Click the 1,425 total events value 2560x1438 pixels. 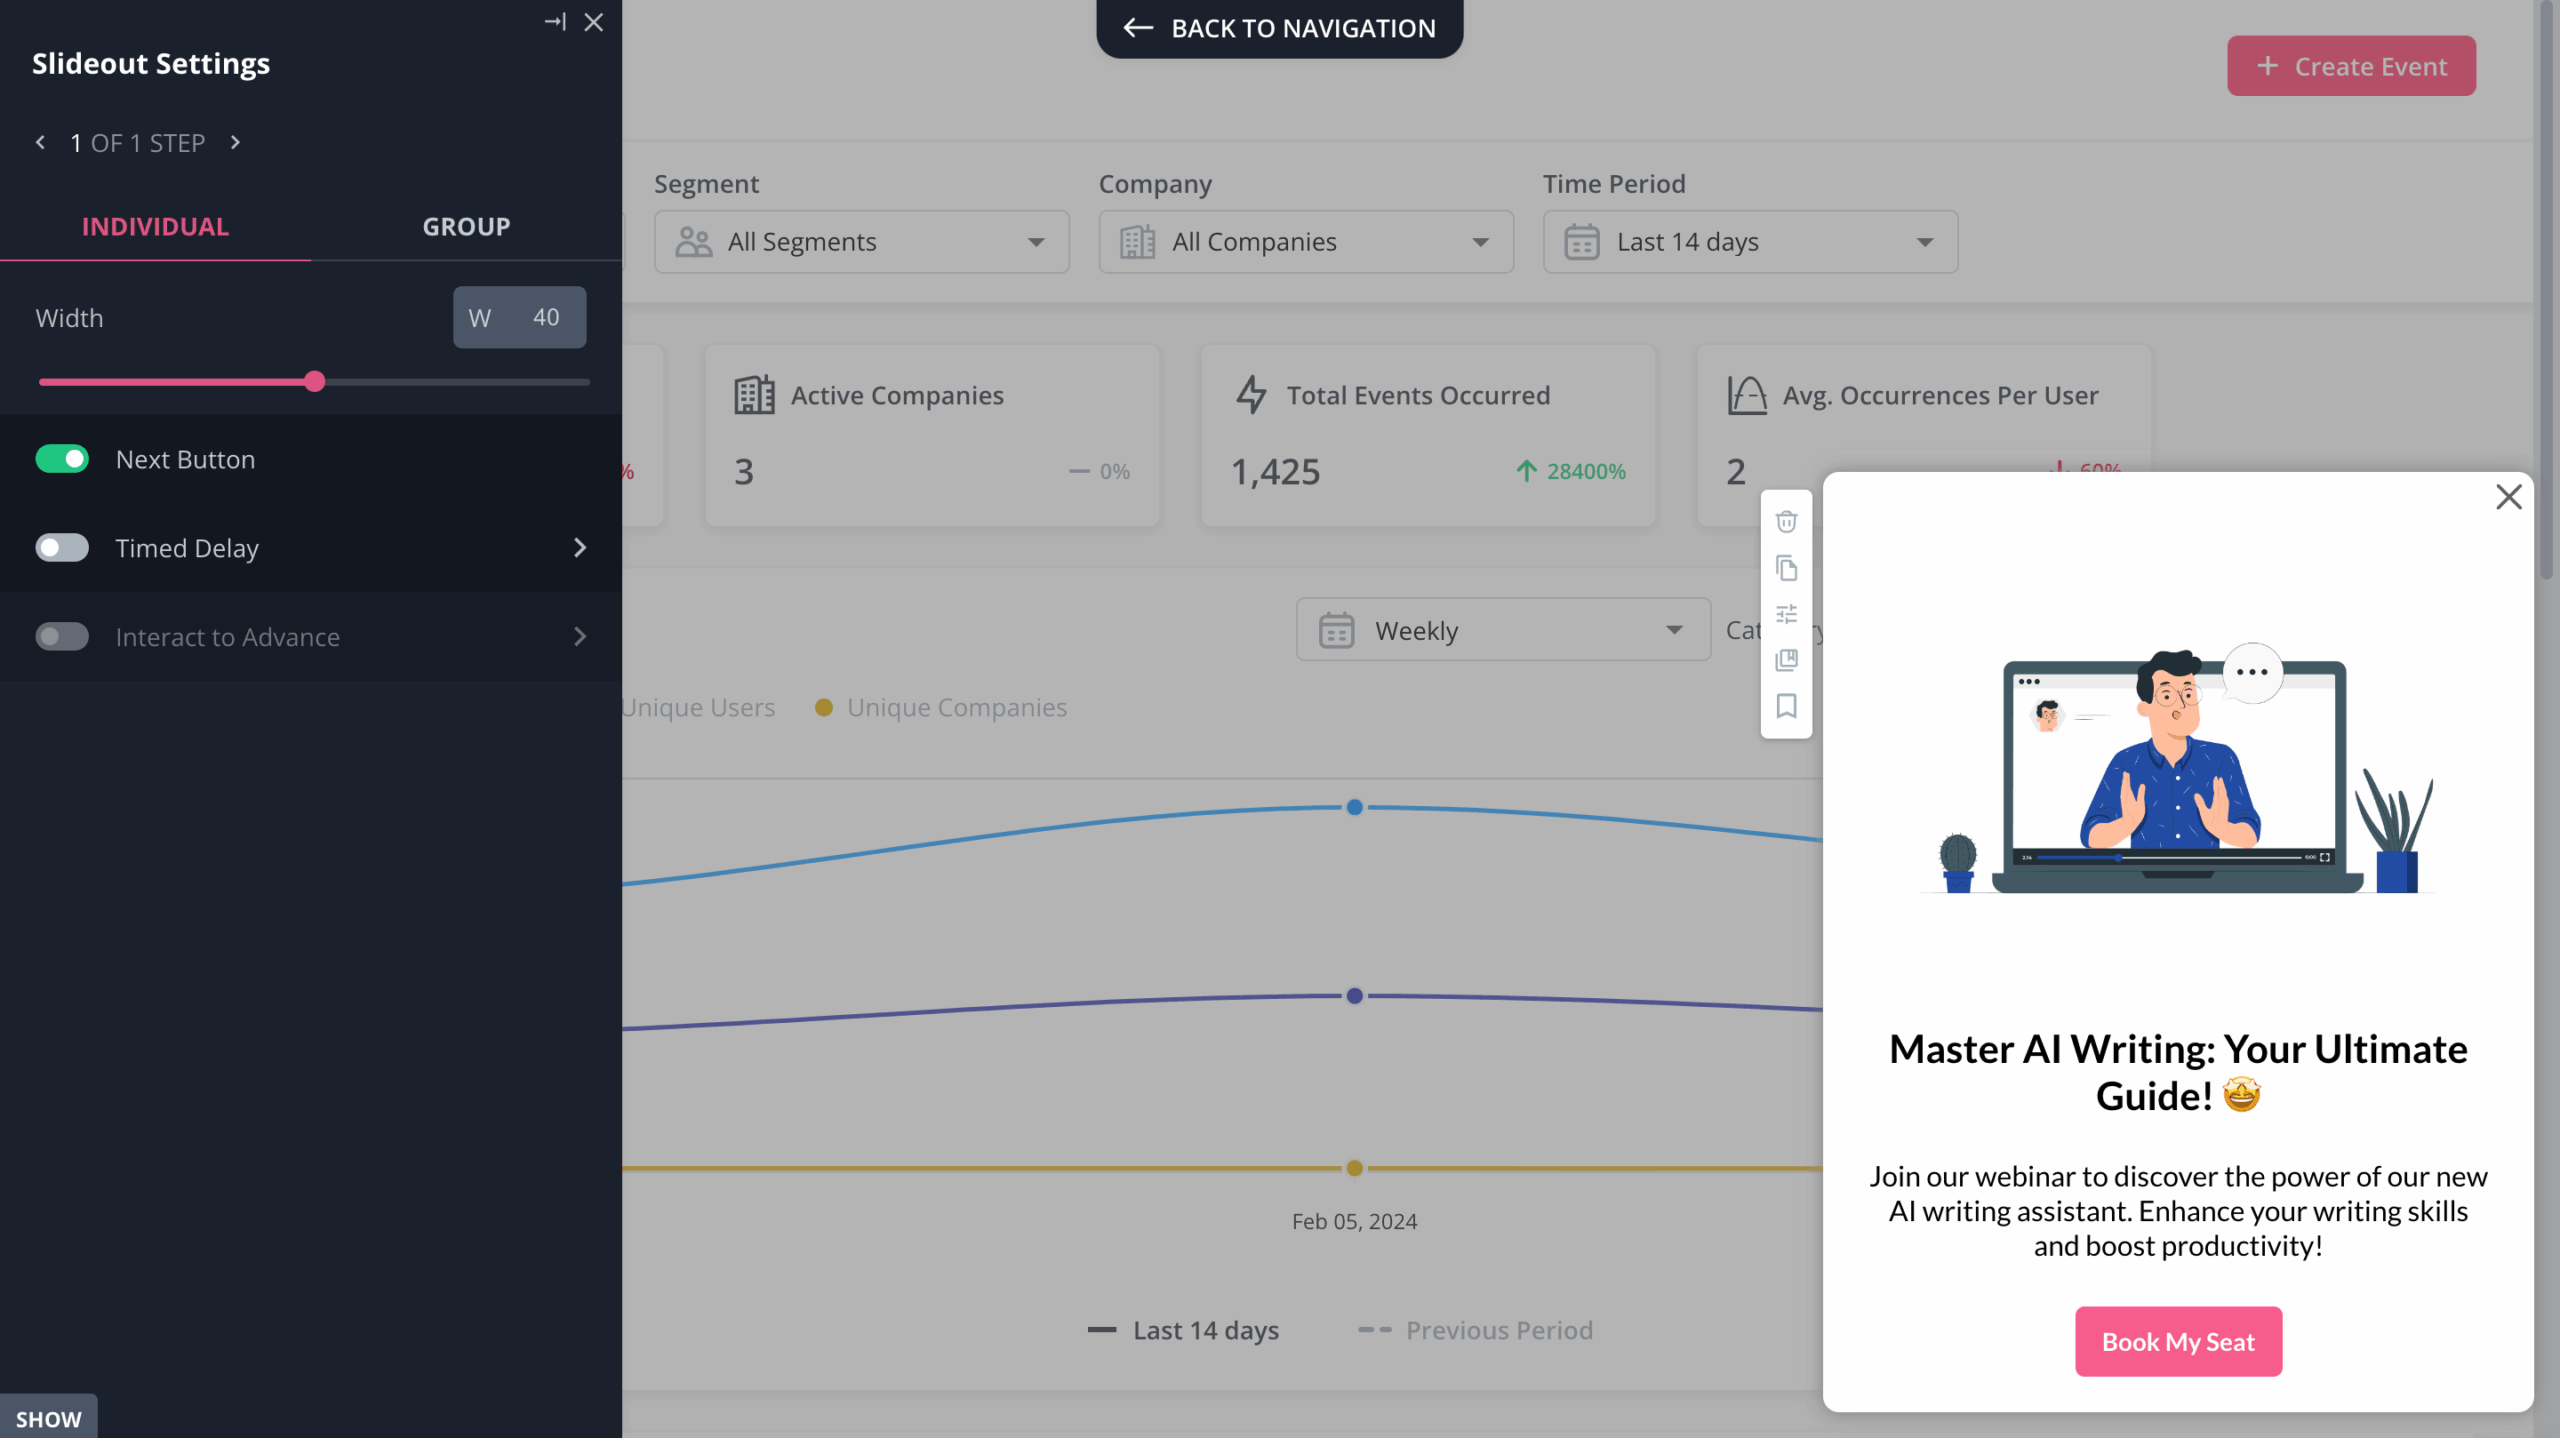[1275, 471]
